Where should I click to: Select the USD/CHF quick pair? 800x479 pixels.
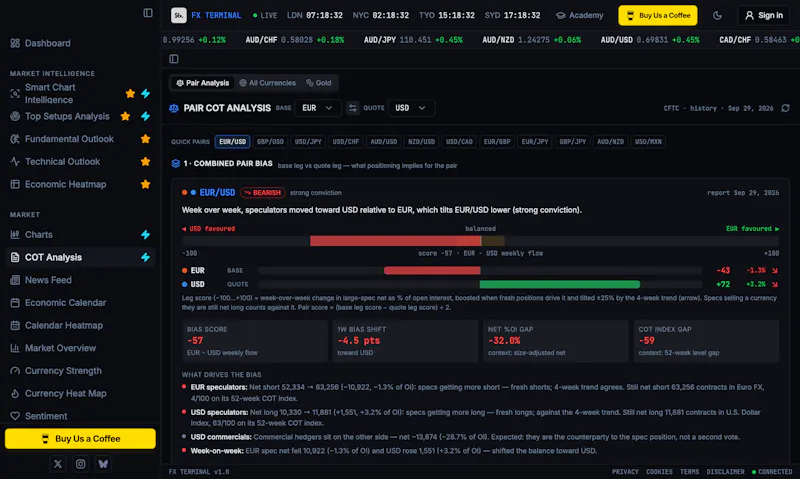pos(346,142)
